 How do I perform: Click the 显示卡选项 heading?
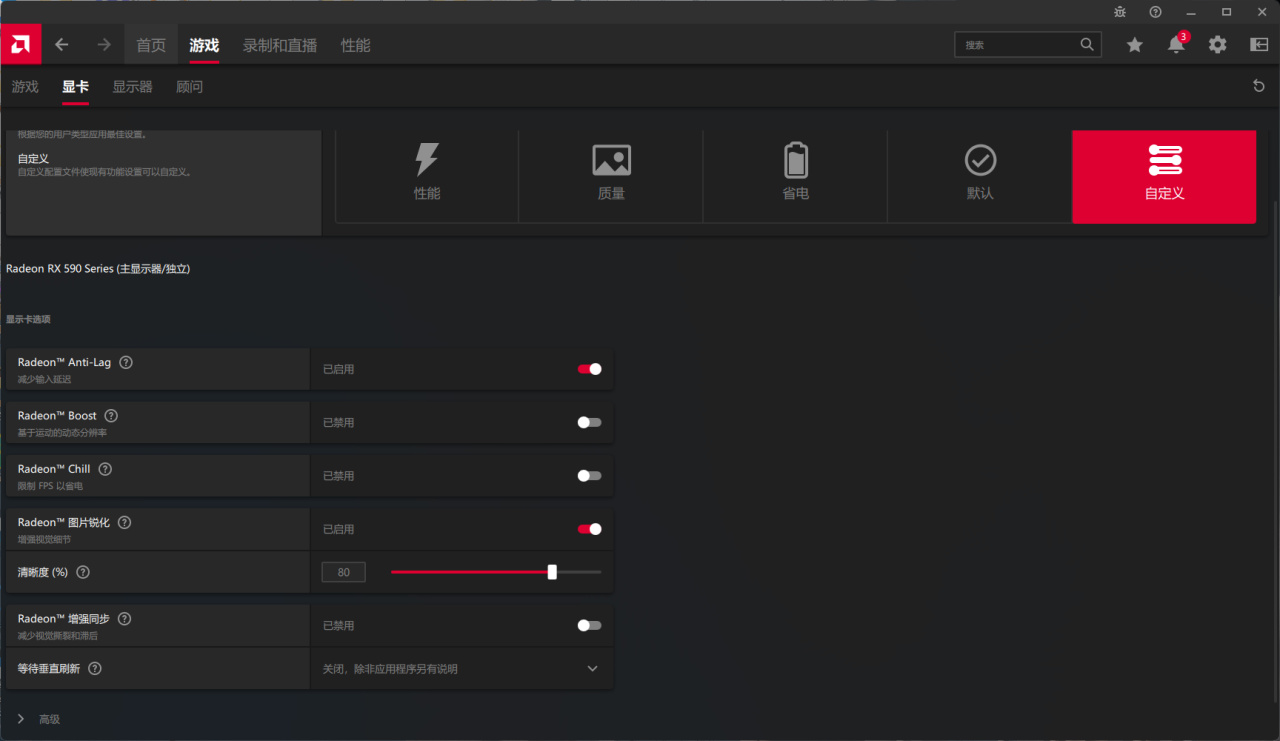pos(28,320)
